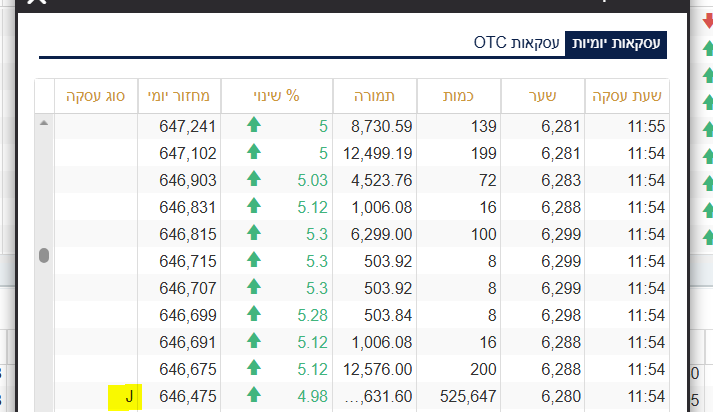The image size is (713, 412).
Task: Click the תמורה column header
Action: coord(374,96)
